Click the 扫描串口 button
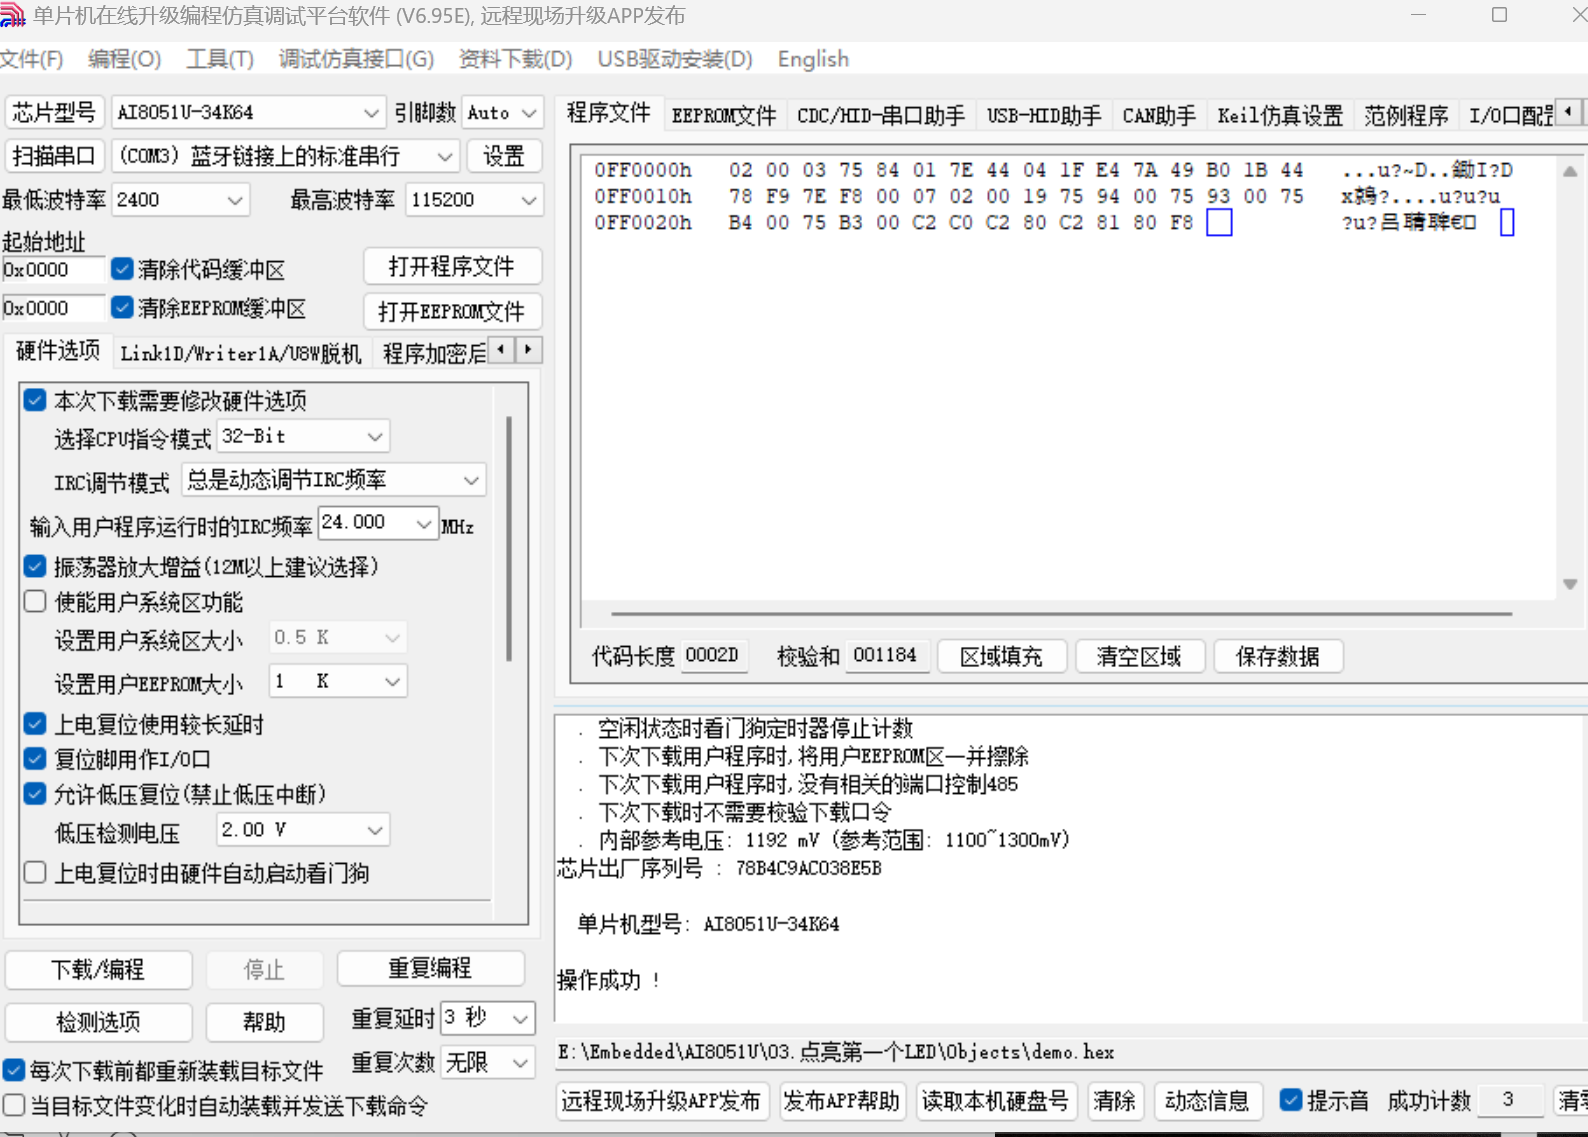Image resolution: width=1588 pixels, height=1137 pixels. (54, 156)
